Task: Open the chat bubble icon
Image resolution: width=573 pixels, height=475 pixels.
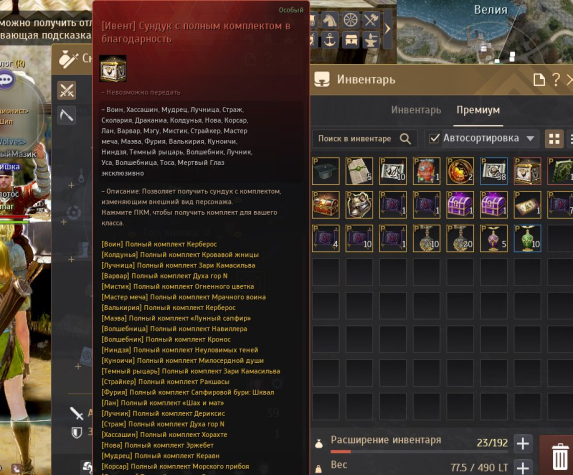Action: (x=7, y=80)
